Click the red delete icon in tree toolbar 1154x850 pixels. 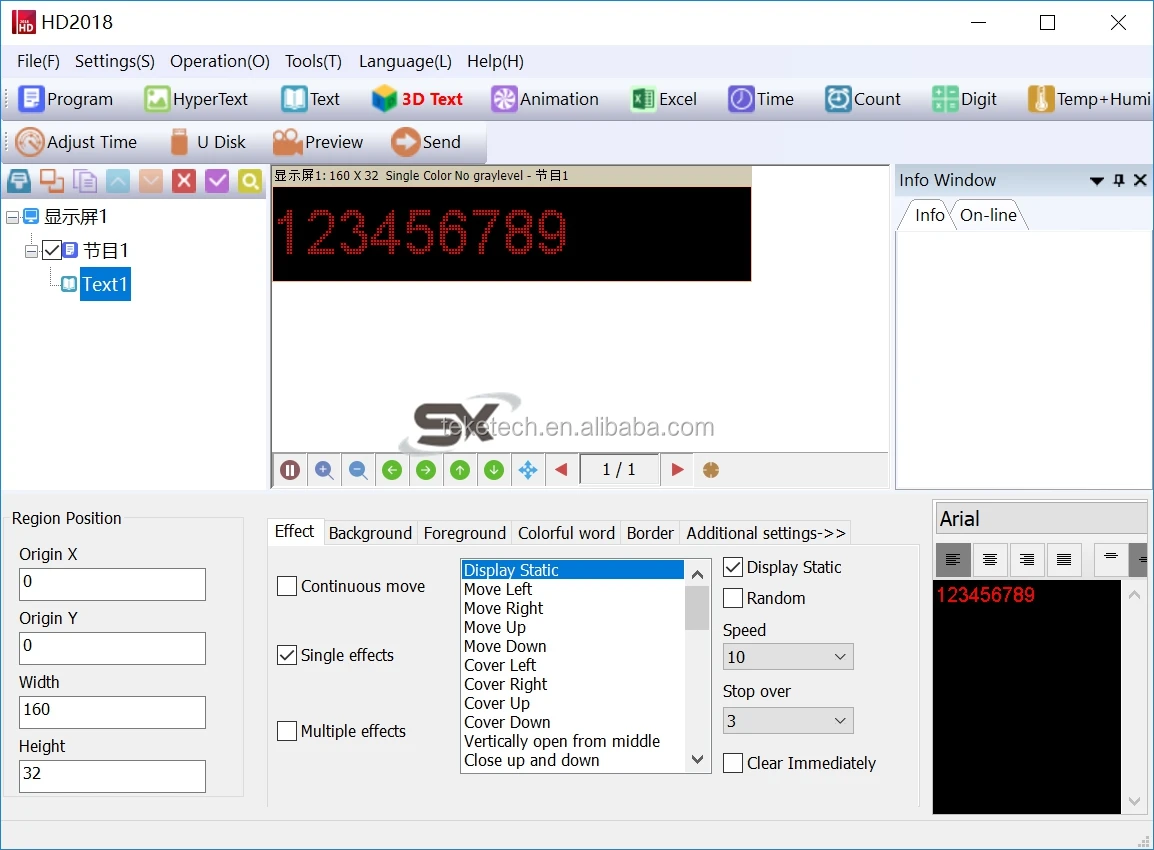pos(184,181)
